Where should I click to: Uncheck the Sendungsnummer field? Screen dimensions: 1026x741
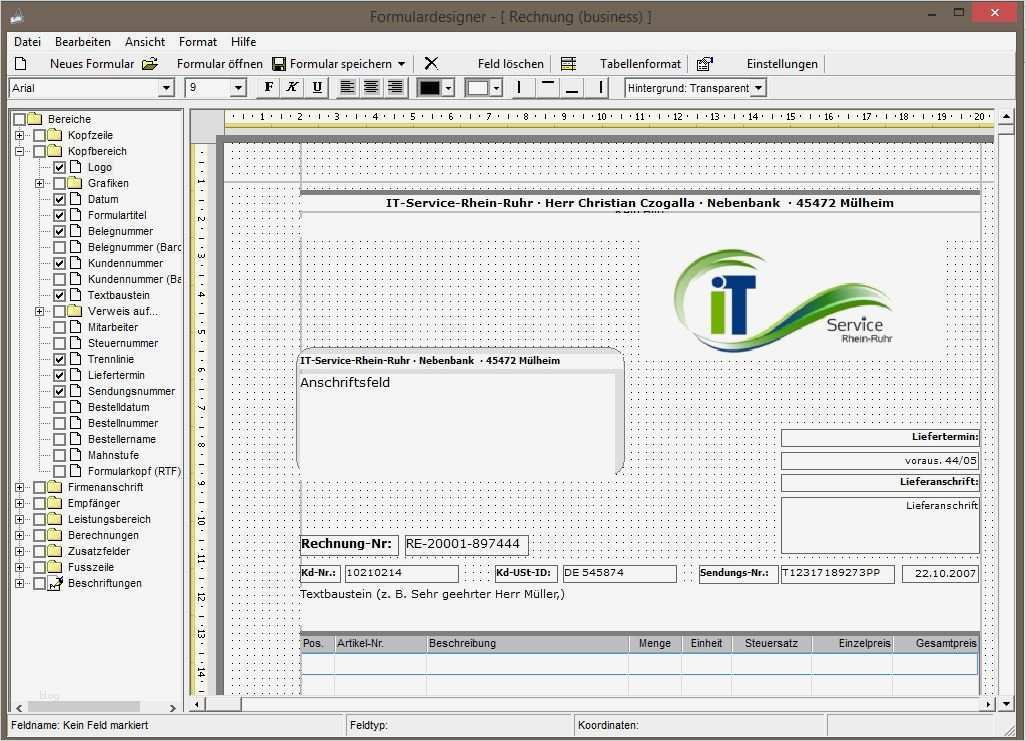[61, 391]
